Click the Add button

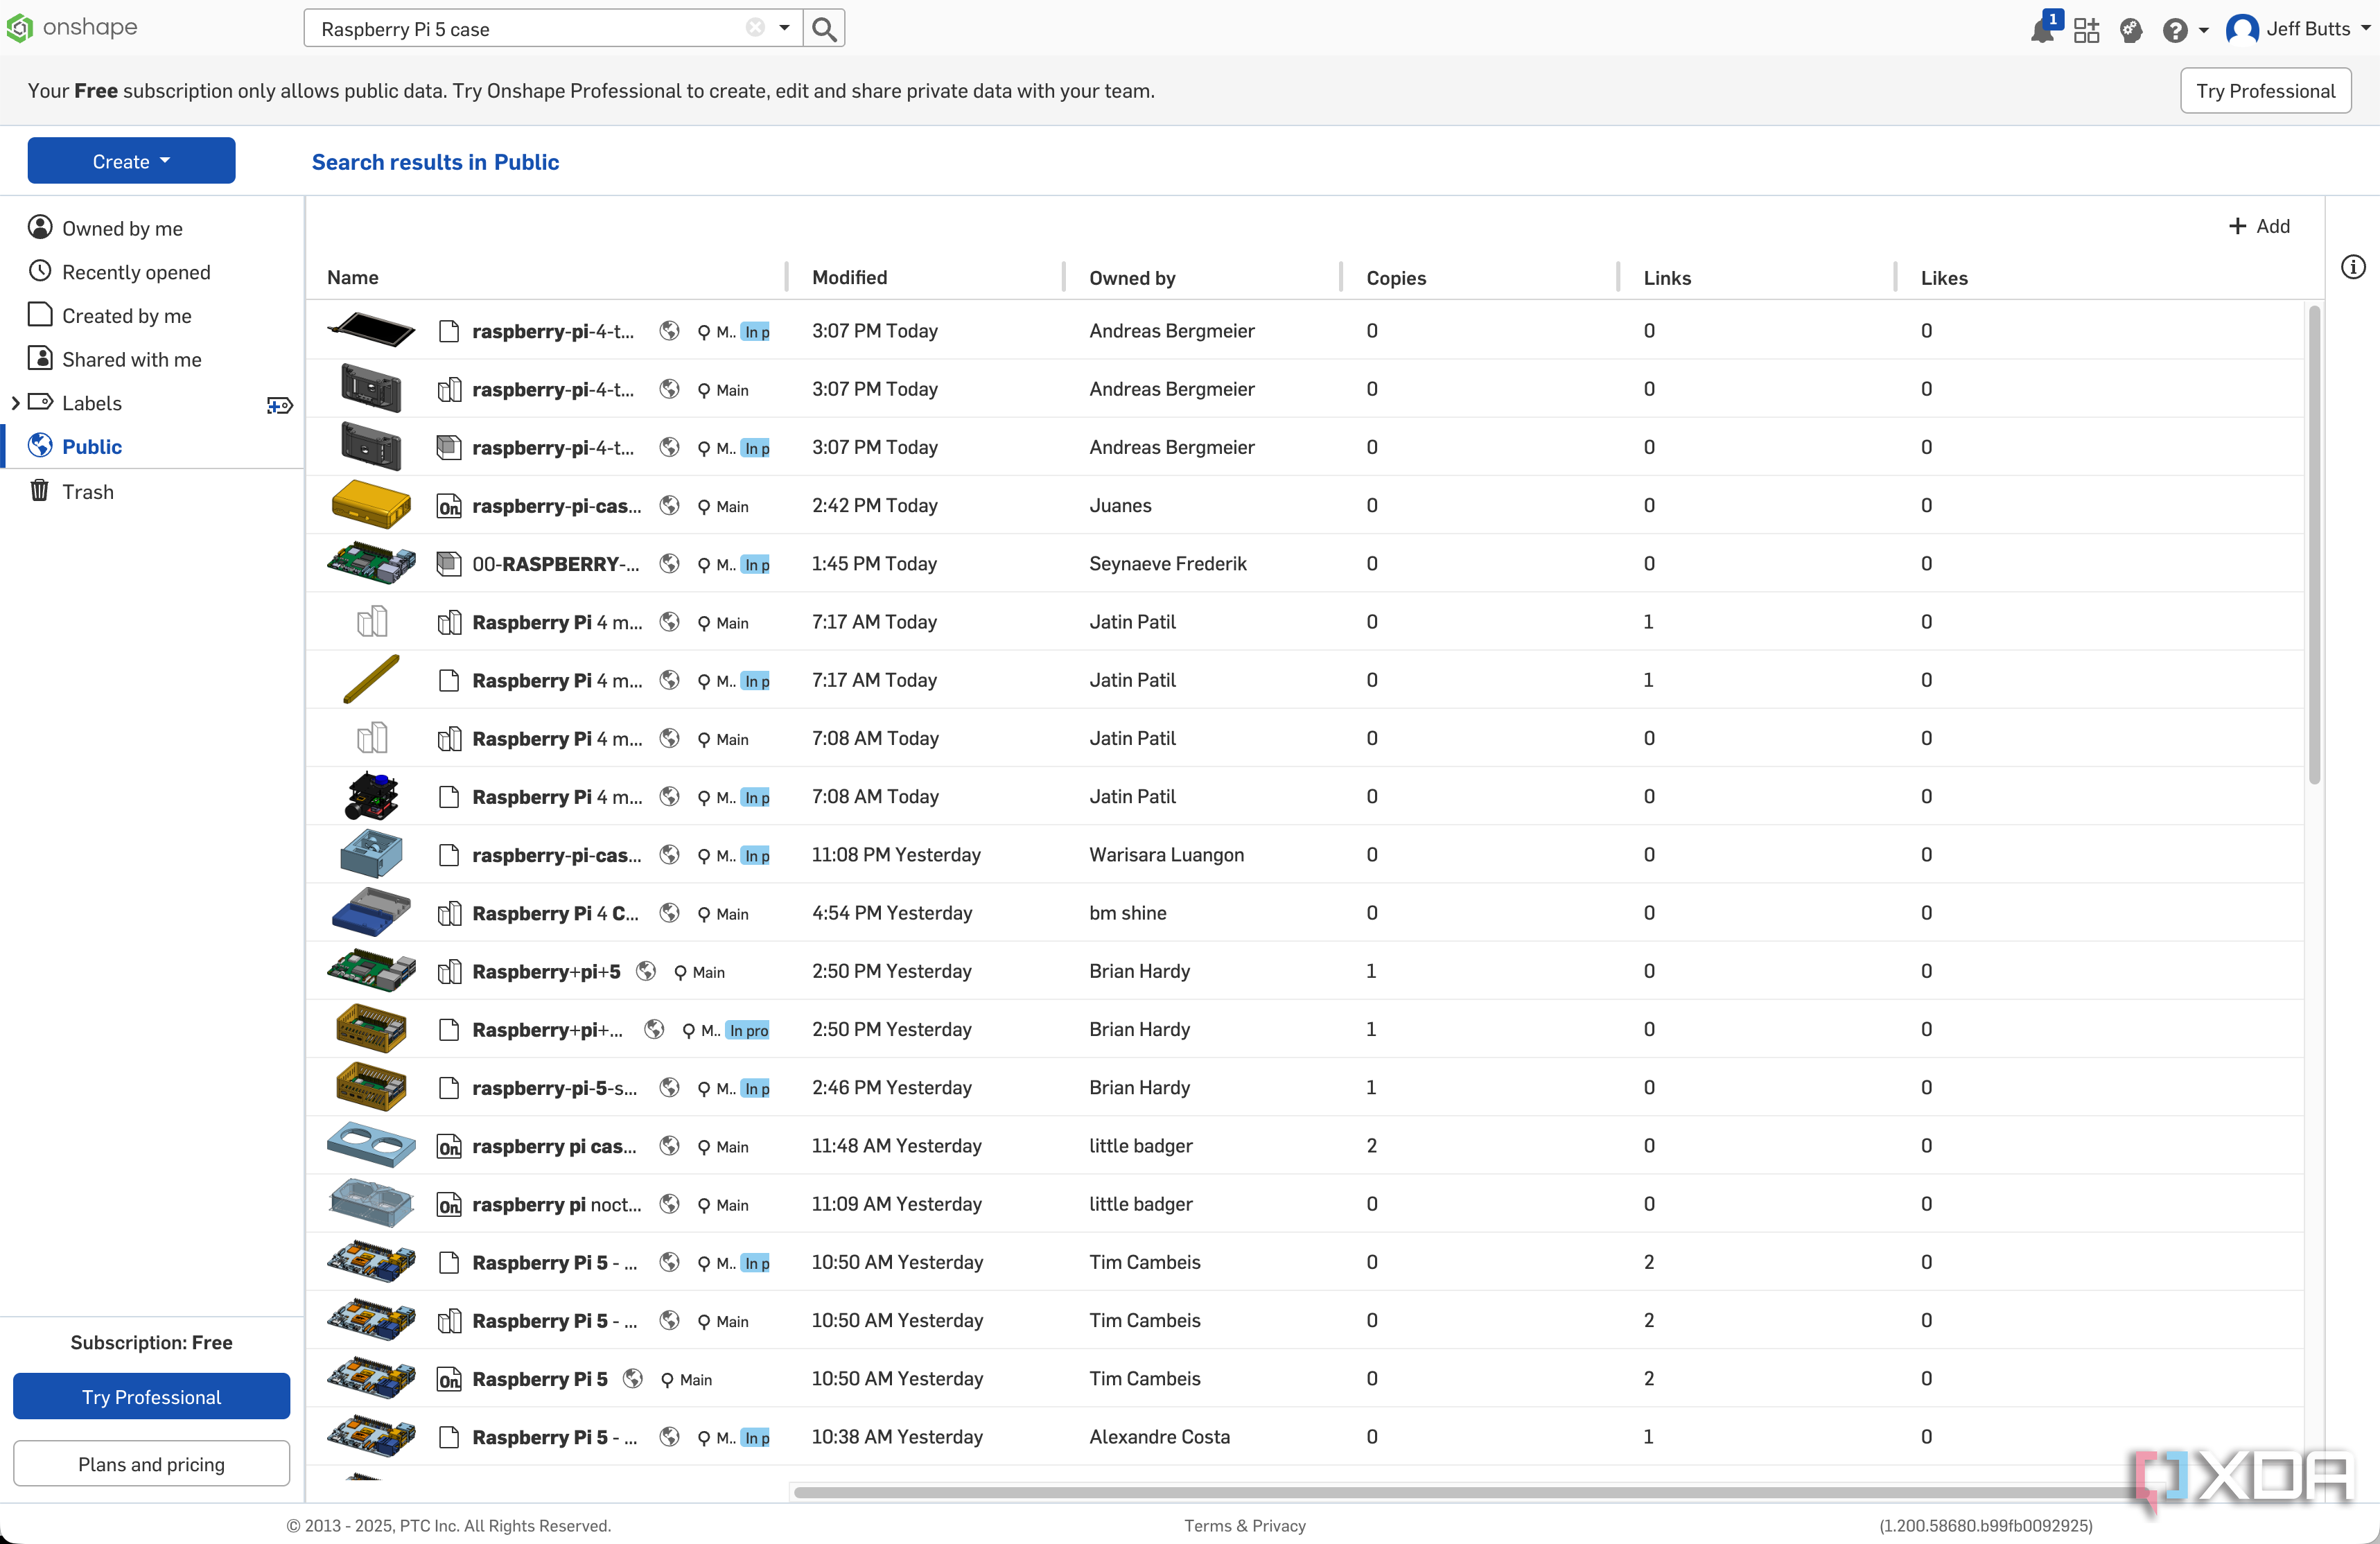2259,226
